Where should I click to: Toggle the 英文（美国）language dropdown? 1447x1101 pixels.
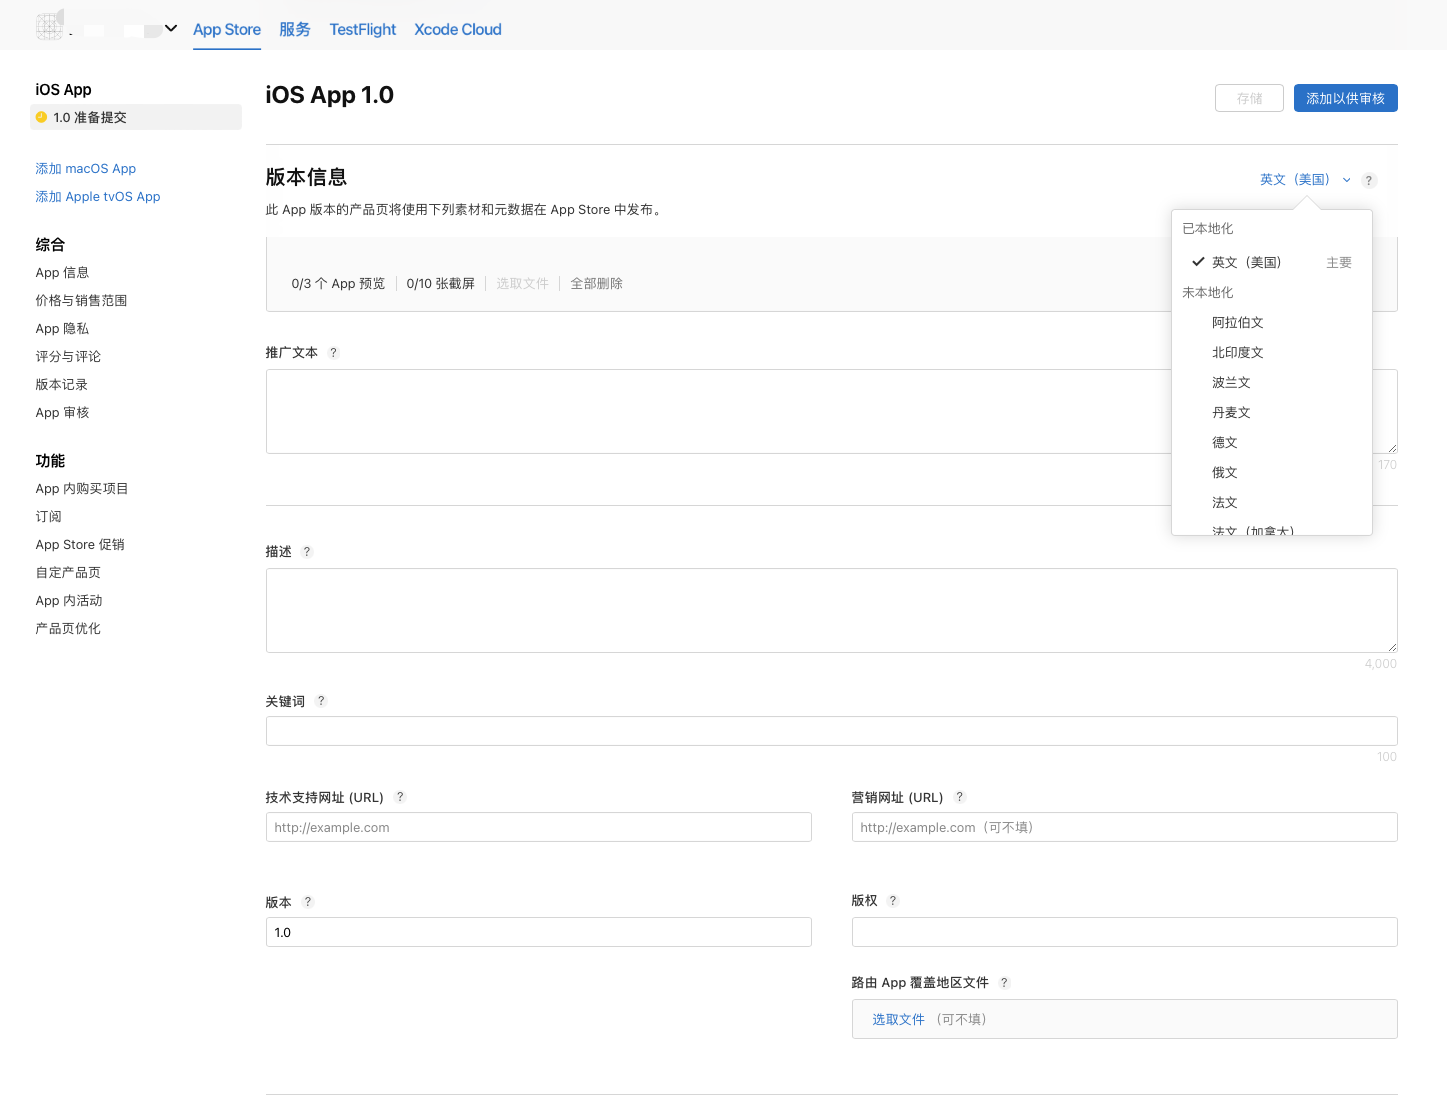pos(1305,180)
